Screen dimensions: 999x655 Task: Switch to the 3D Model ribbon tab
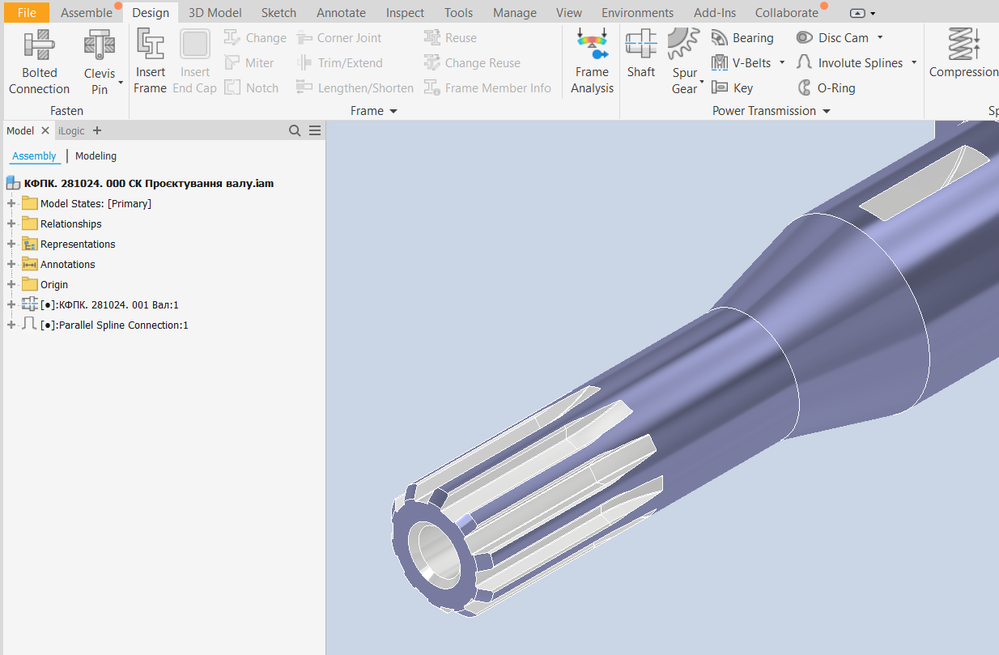pos(215,13)
